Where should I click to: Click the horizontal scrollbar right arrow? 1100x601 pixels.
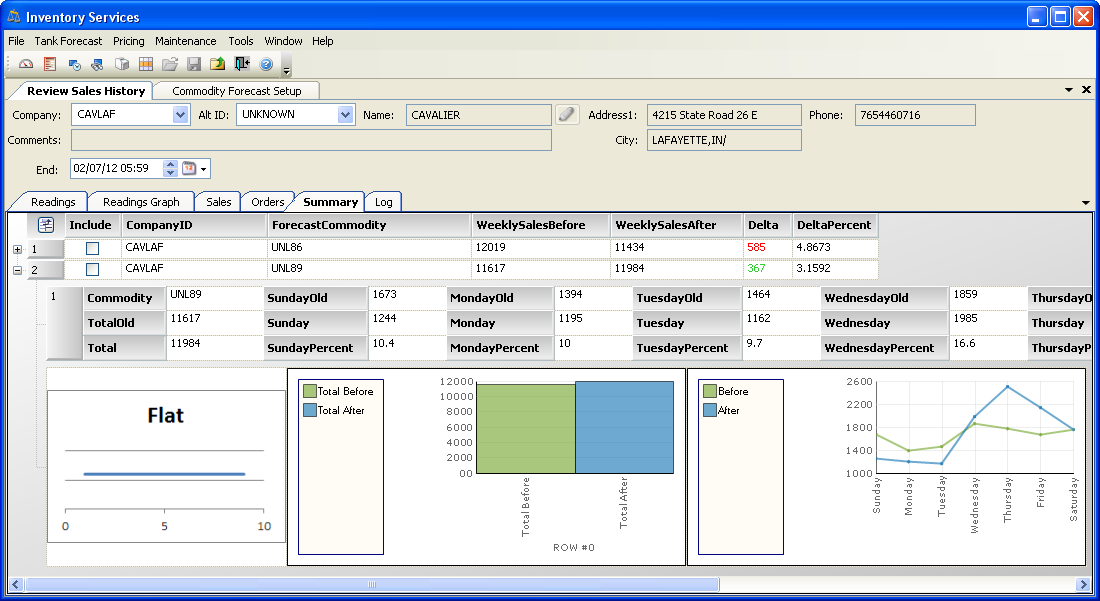[1082, 584]
